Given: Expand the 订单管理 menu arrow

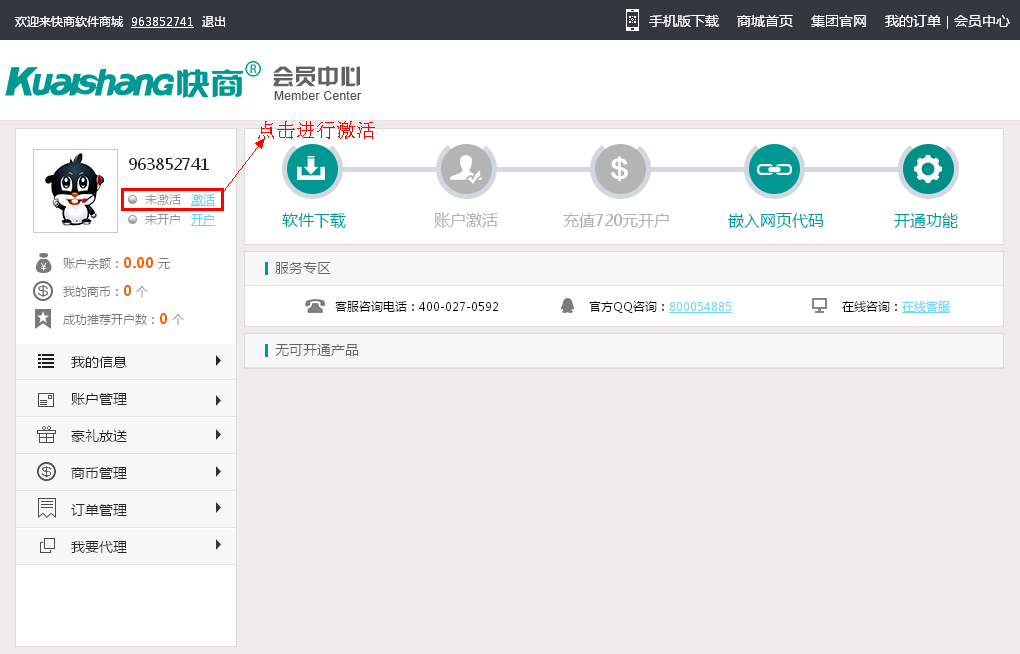Looking at the screenshot, I should (x=218, y=509).
